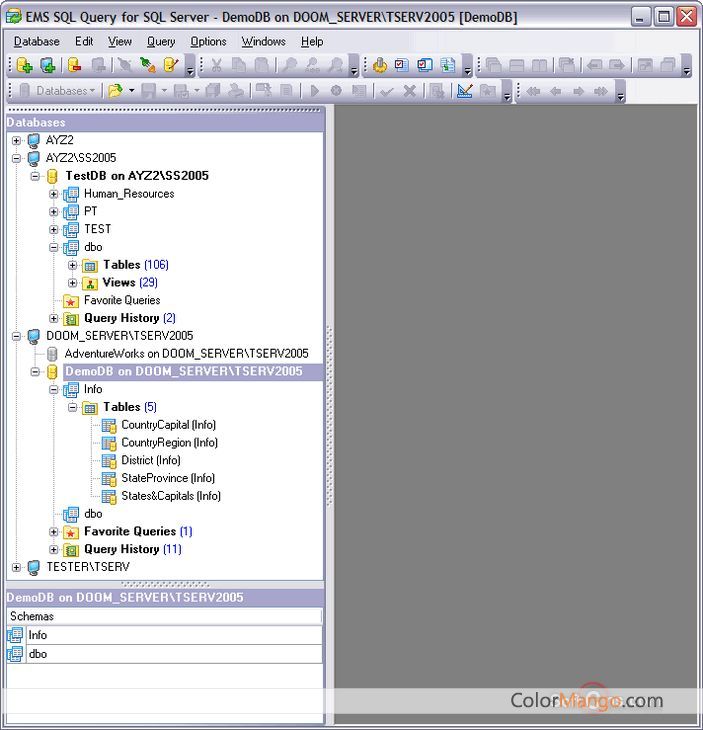Select TestDB on AYZ2\SS2005 database
The width and height of the screenshot is (703, 730).
(137, 176)
